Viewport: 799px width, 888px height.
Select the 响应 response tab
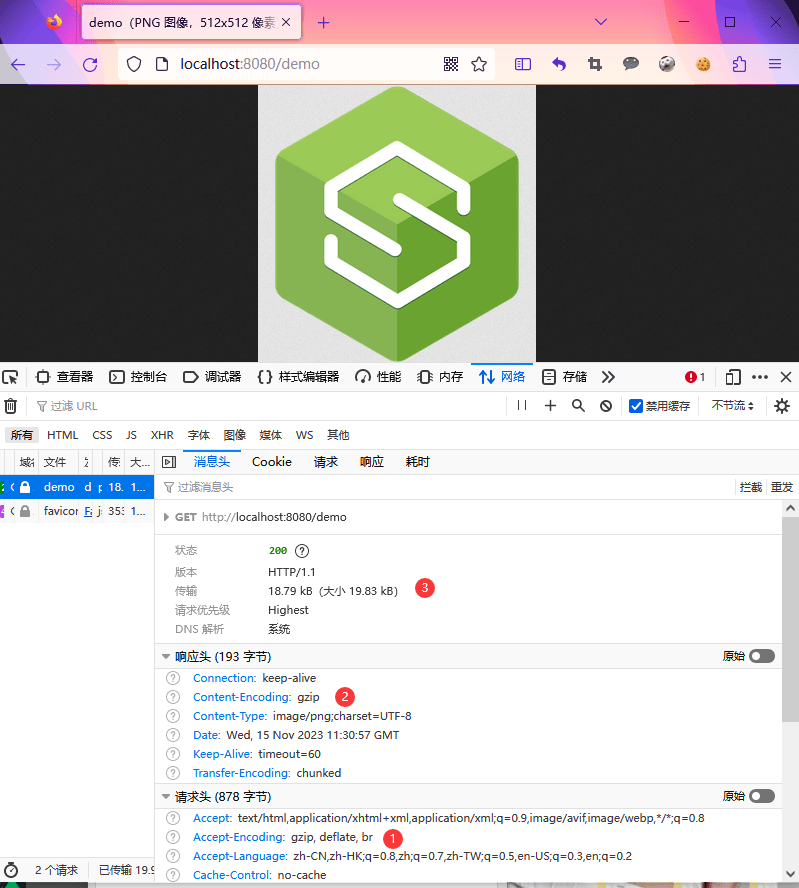point(371,462)
